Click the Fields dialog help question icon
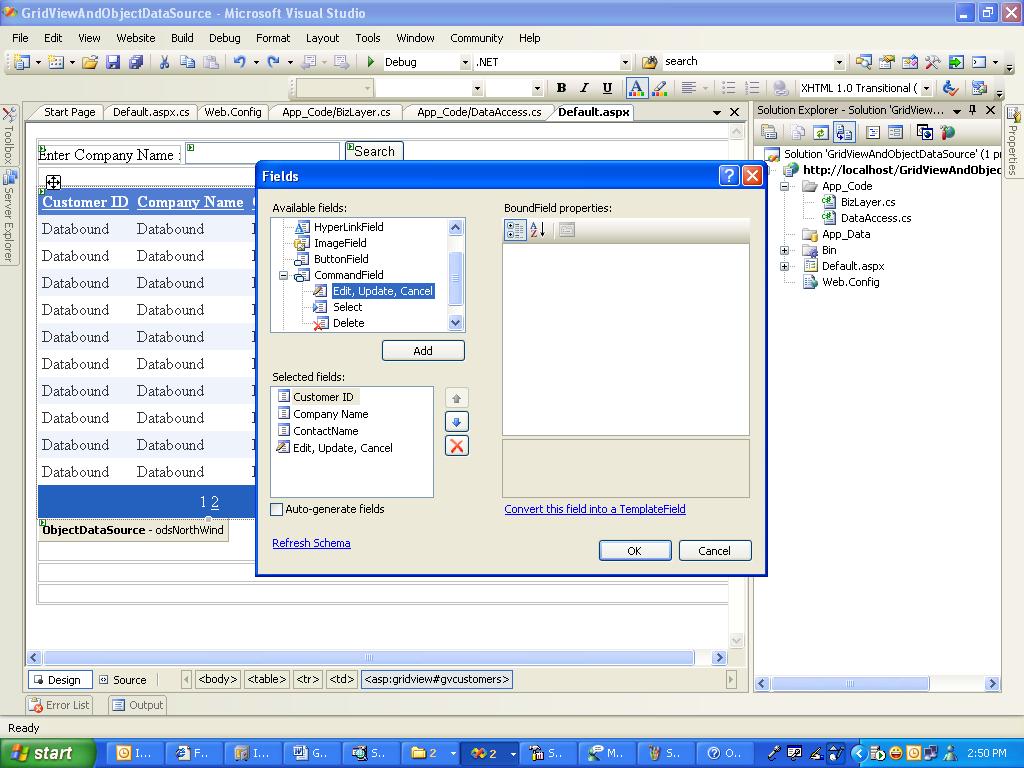 (x=729, y=175)
